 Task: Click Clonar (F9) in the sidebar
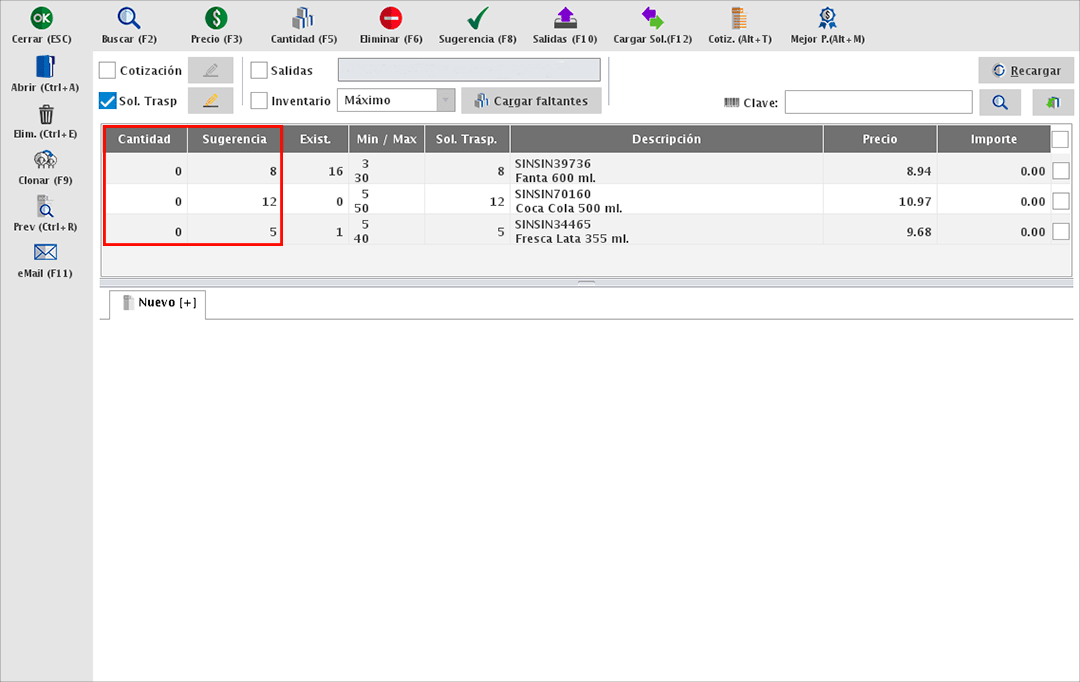pos(45,160)
